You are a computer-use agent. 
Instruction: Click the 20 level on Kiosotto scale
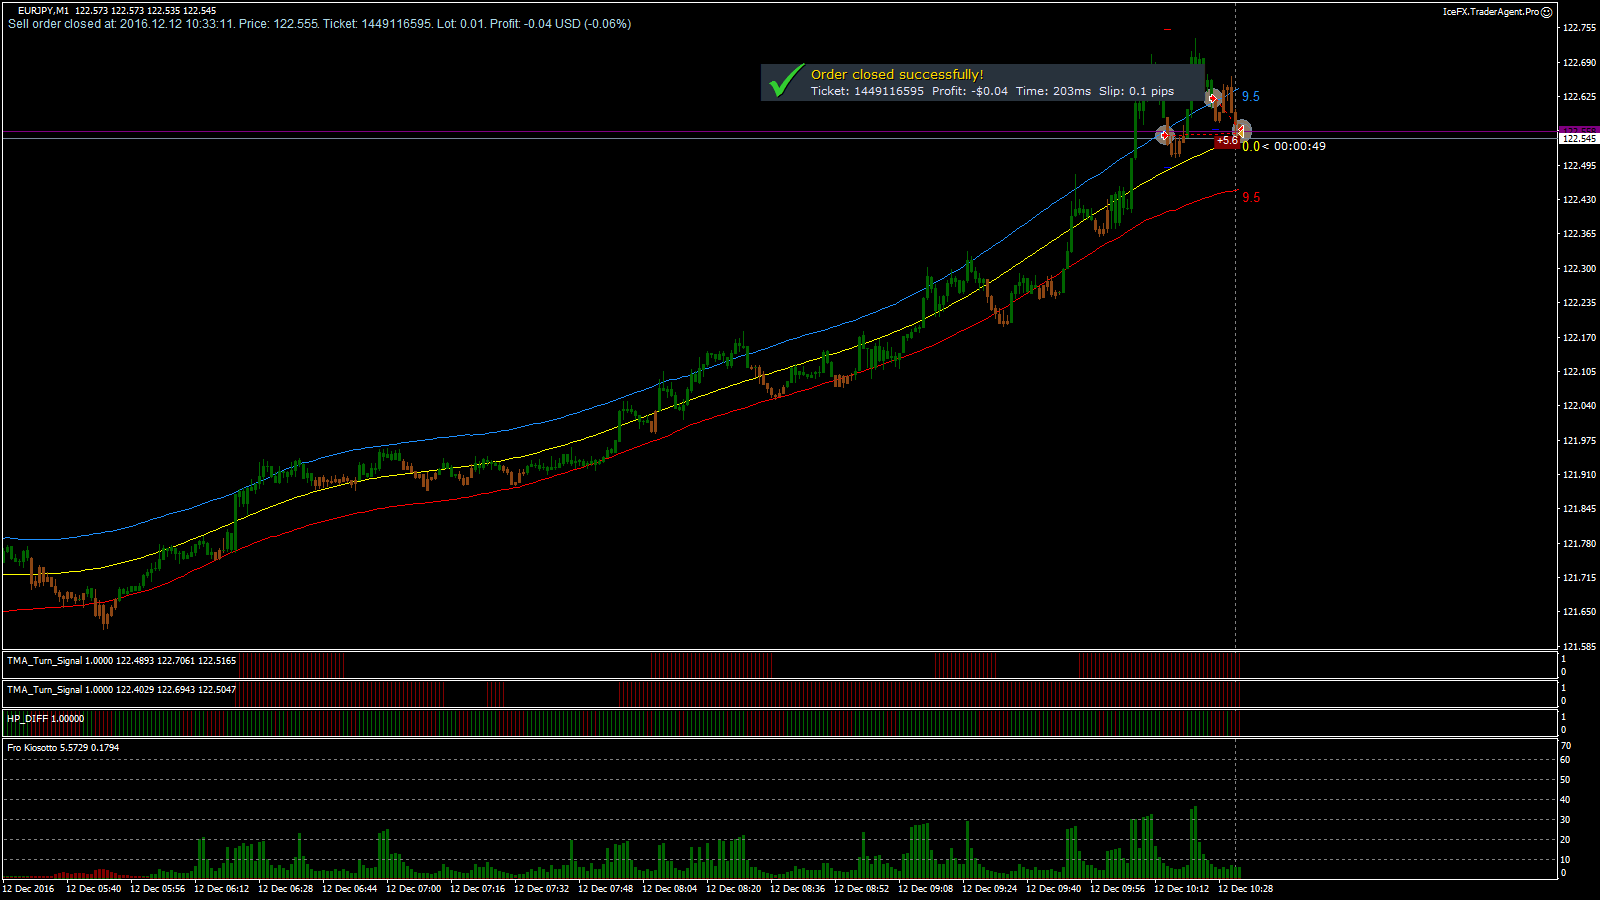click(1566, 840)
